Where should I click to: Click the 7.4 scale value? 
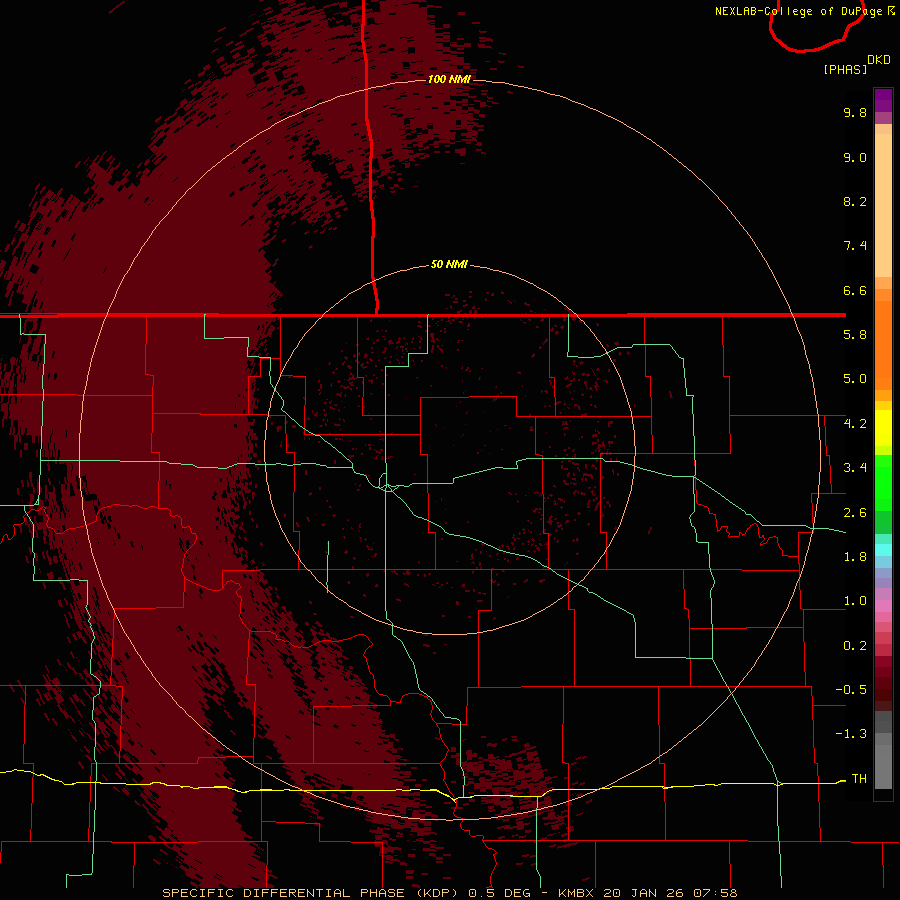coord(855,246)
